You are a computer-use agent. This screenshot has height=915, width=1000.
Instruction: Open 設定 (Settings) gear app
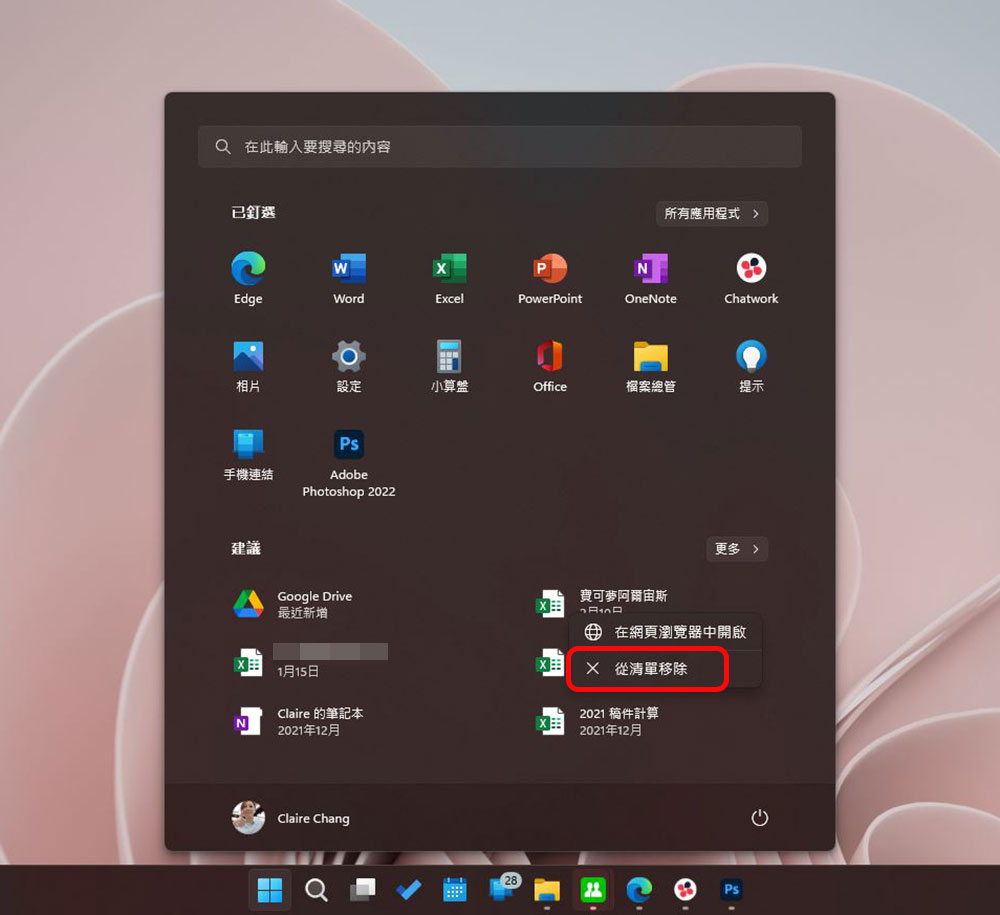click(x=349, y=366)
